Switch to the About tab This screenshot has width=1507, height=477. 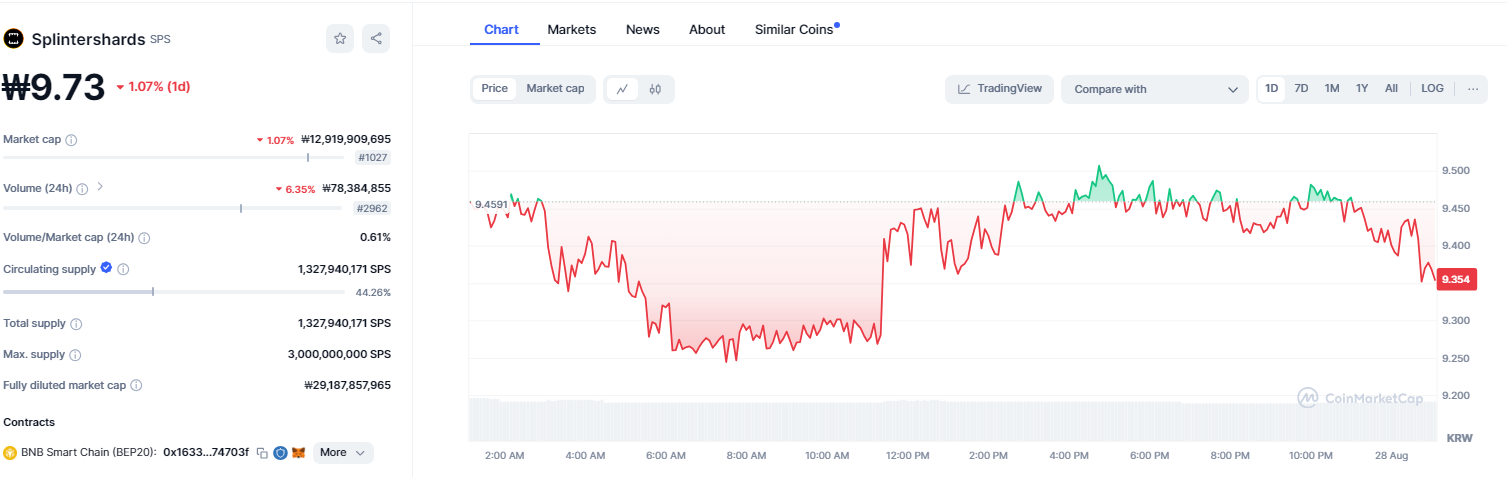707,30
